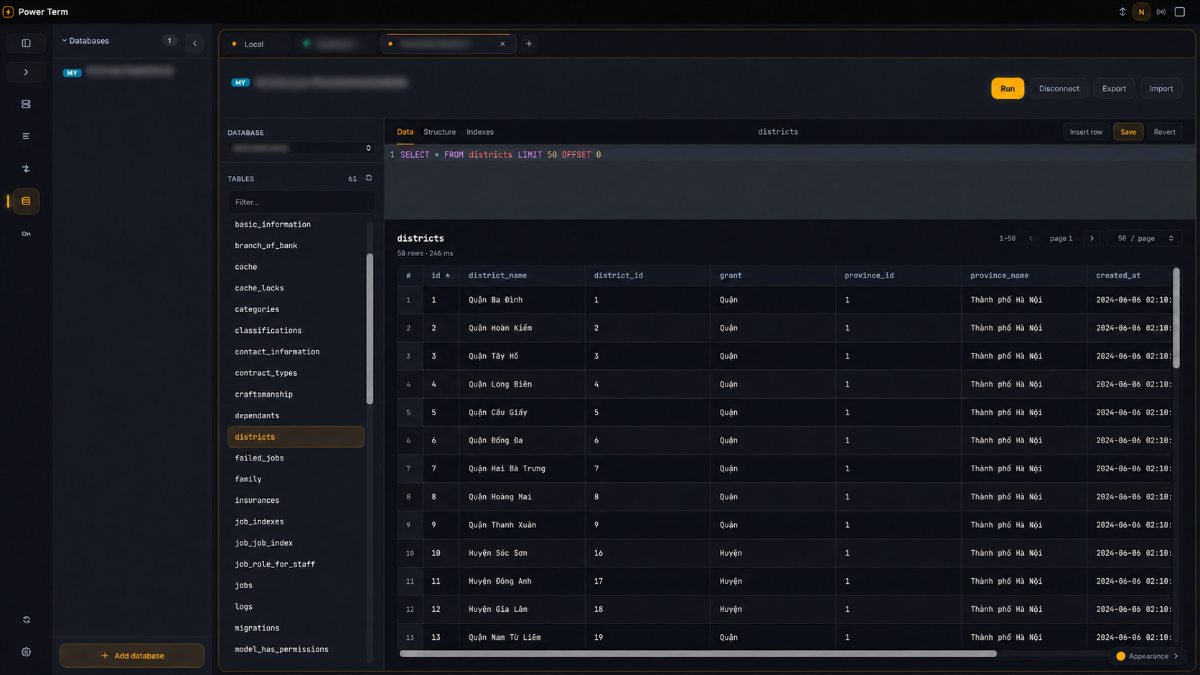Click the Import button
The image size is (1200, 675).
point(1161,88)
